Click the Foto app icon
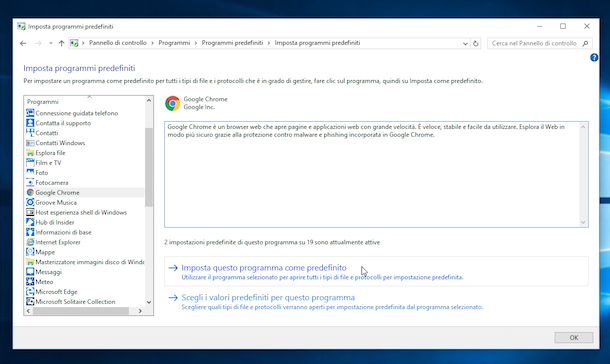 30,173
